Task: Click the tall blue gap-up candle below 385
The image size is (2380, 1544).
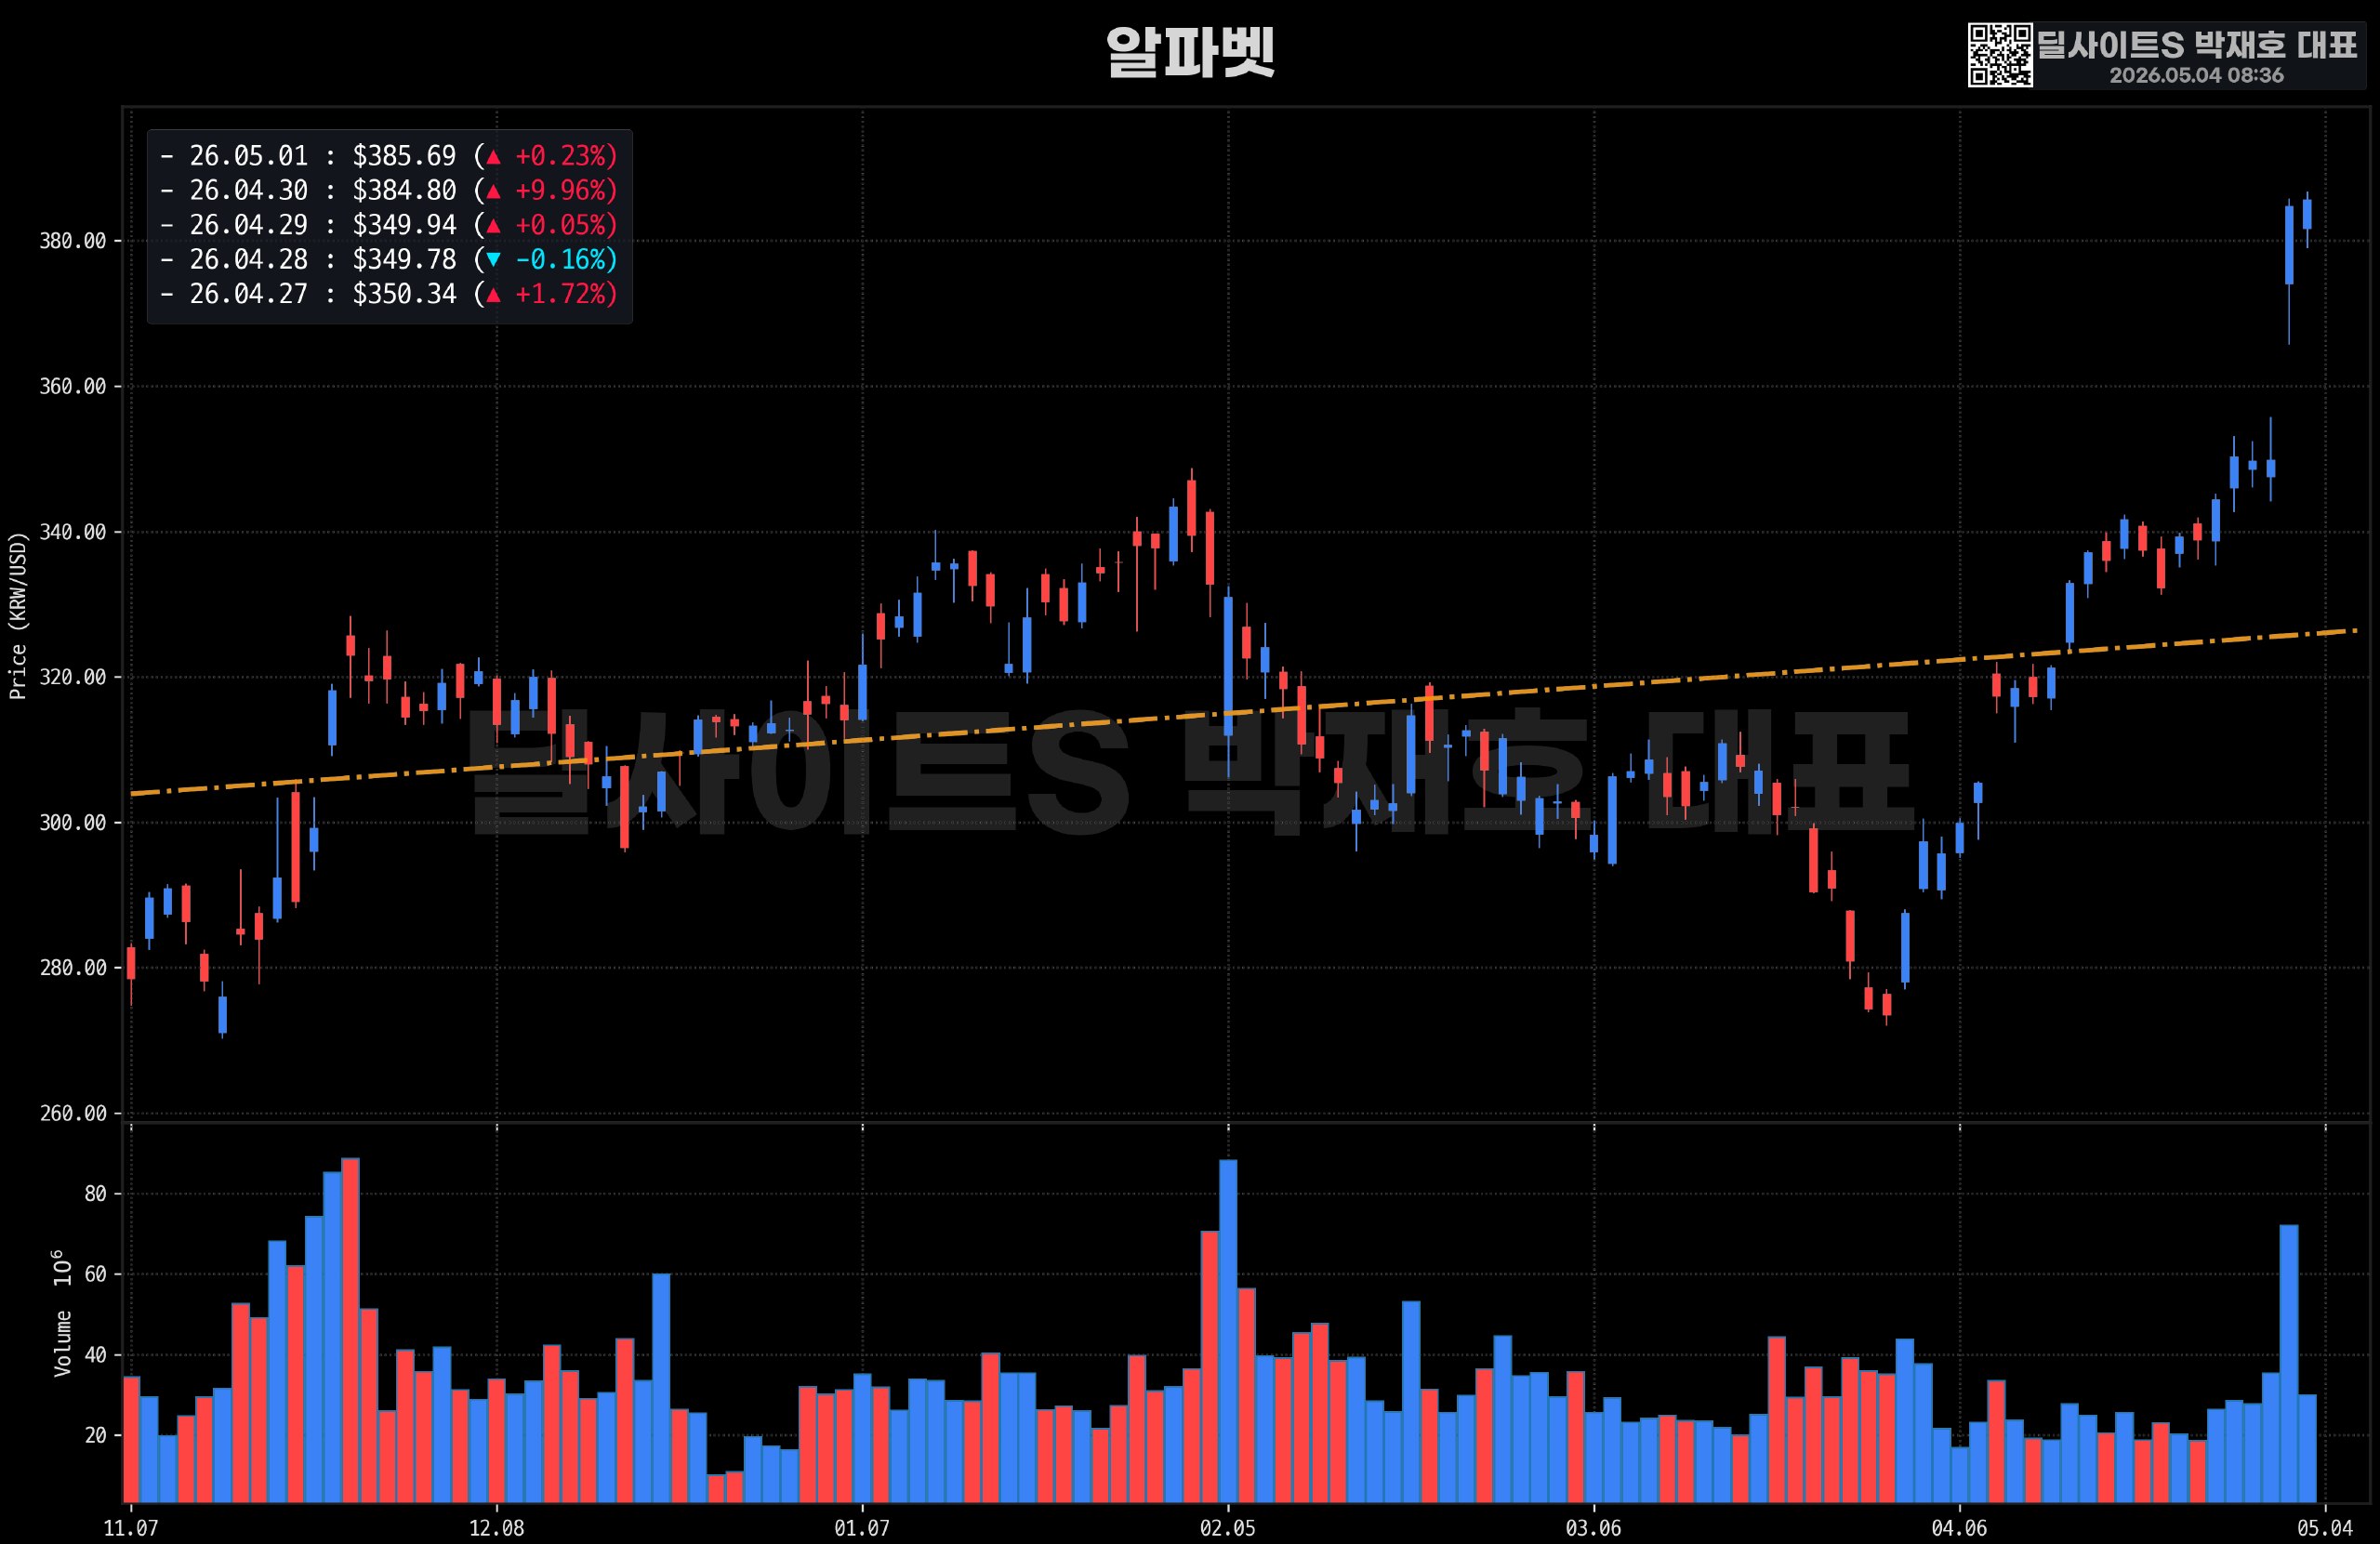Action: point(2289,246)
